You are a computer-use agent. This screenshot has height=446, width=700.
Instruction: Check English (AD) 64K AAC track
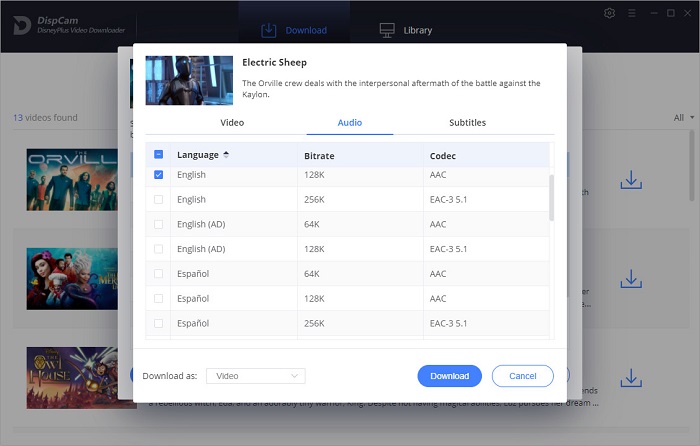(158, 224)
